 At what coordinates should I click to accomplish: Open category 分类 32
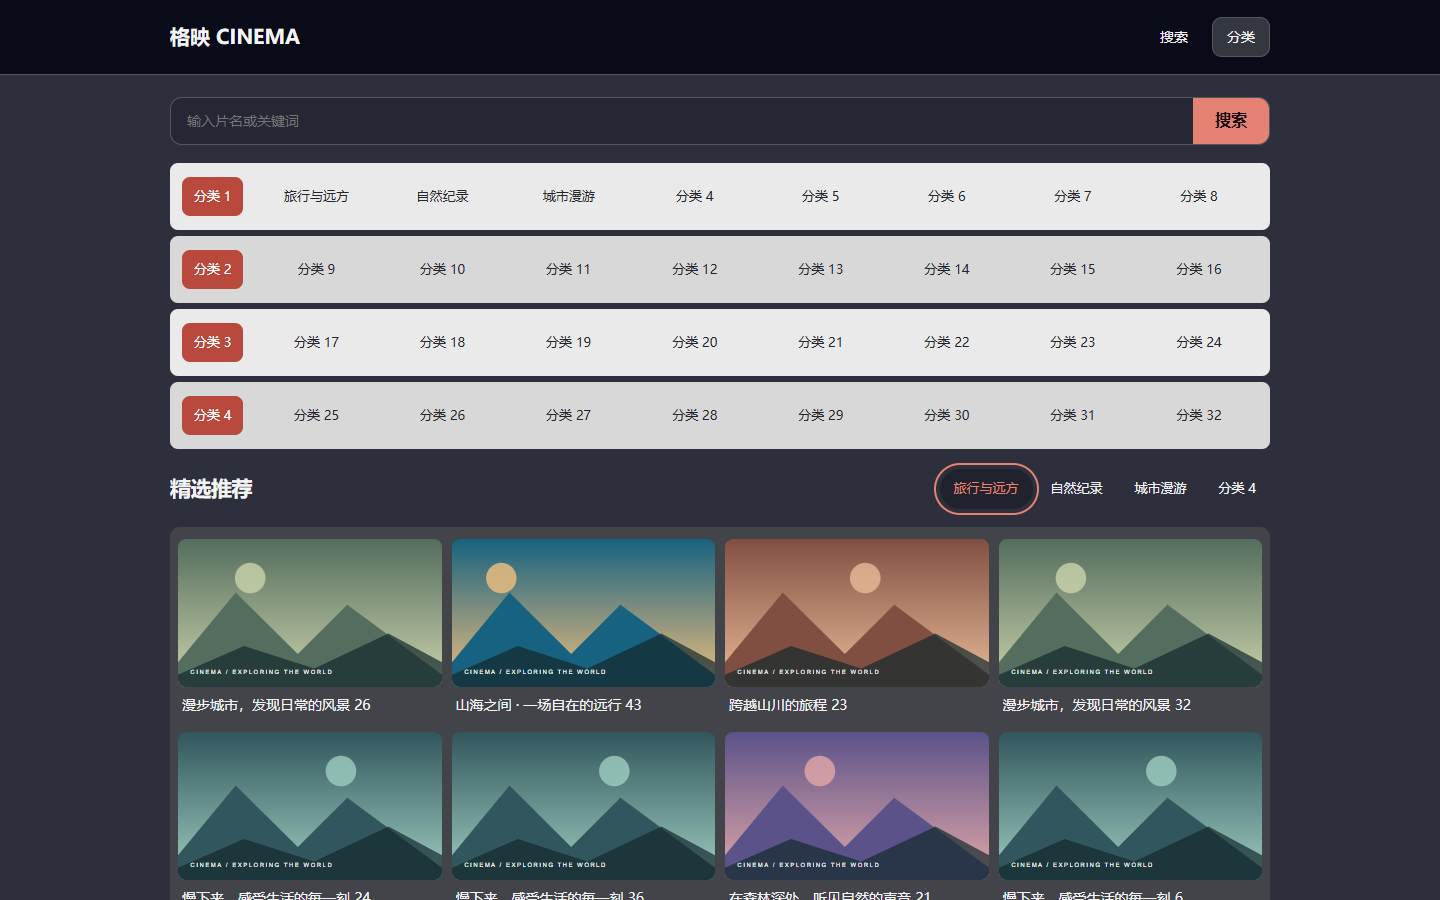(1199, 415)
